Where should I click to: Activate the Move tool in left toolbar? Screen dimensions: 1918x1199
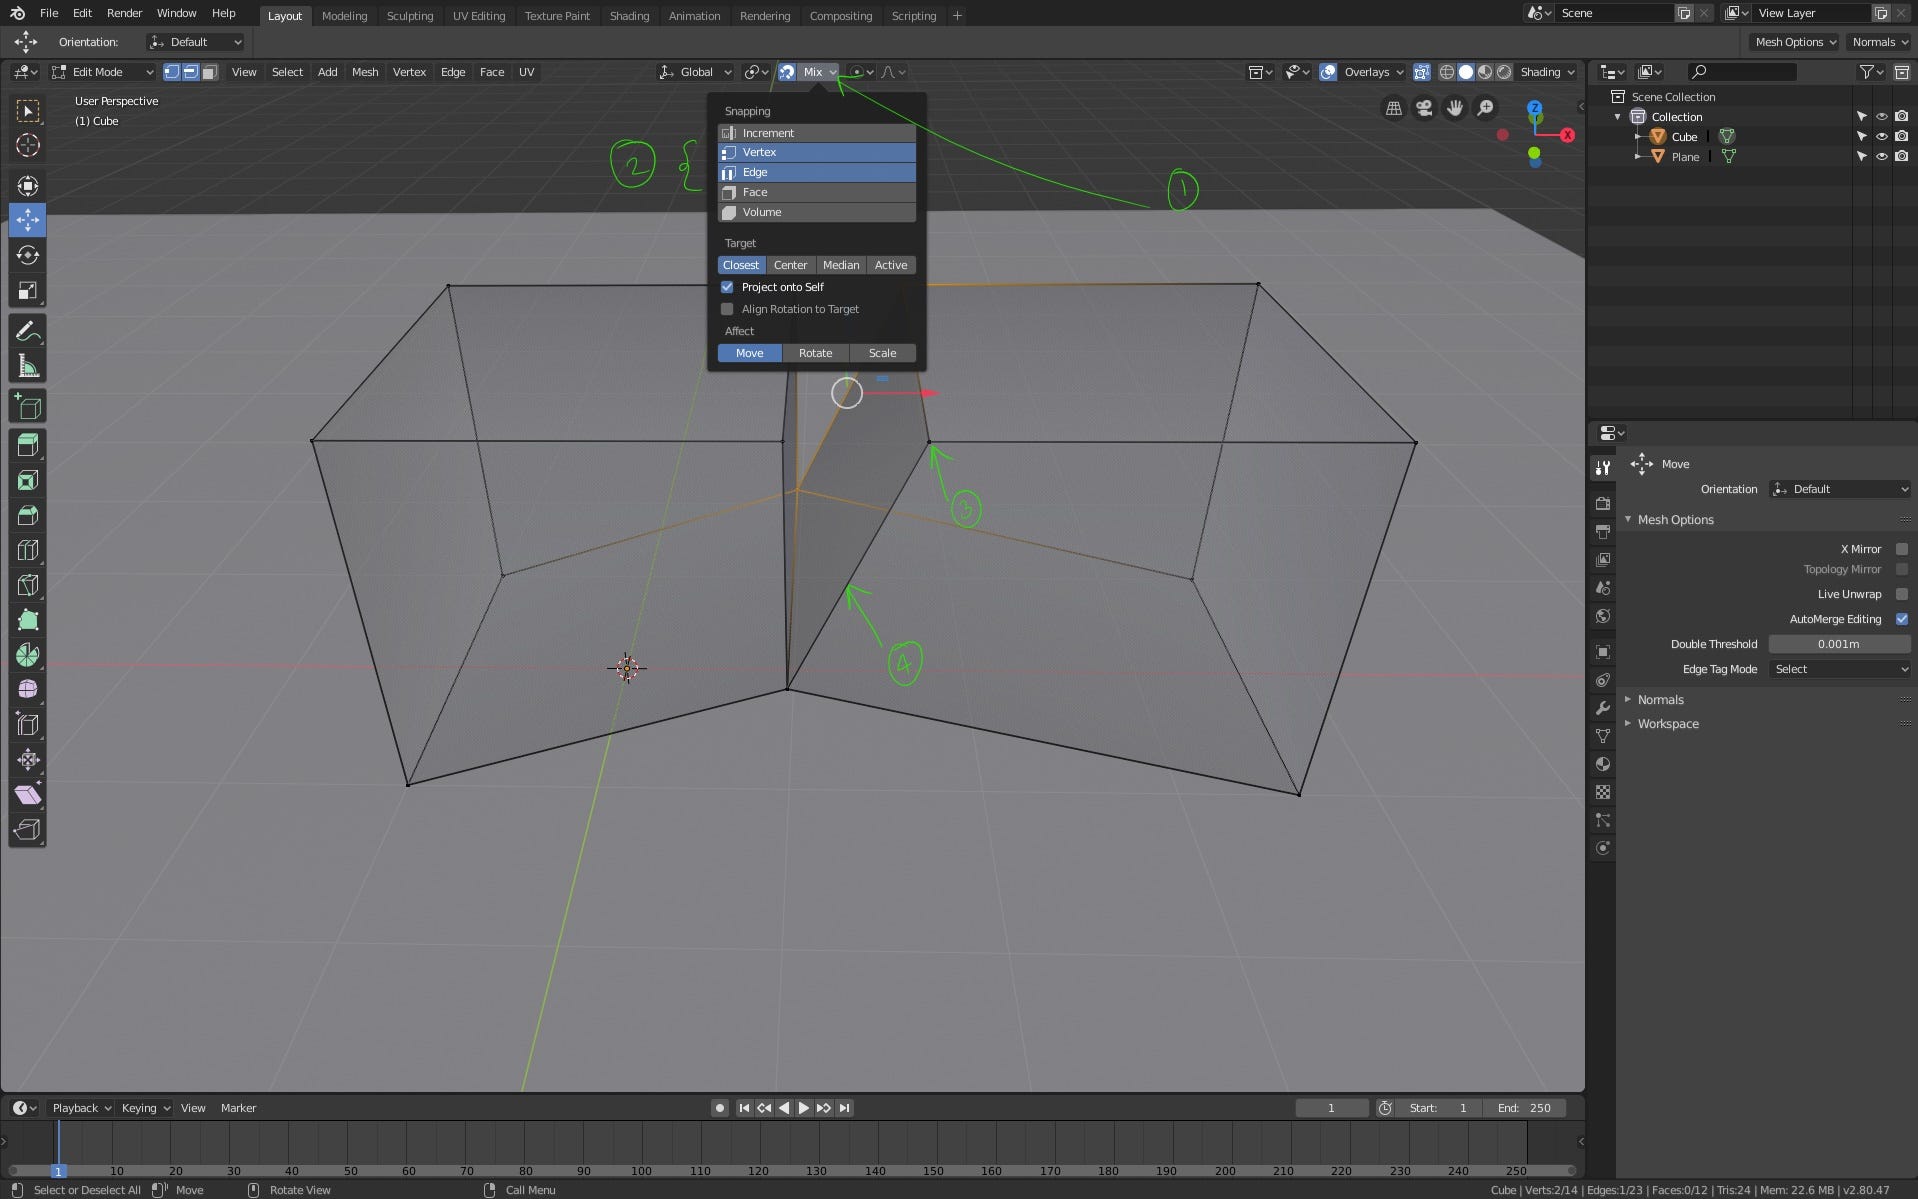[x=28, y=220]
